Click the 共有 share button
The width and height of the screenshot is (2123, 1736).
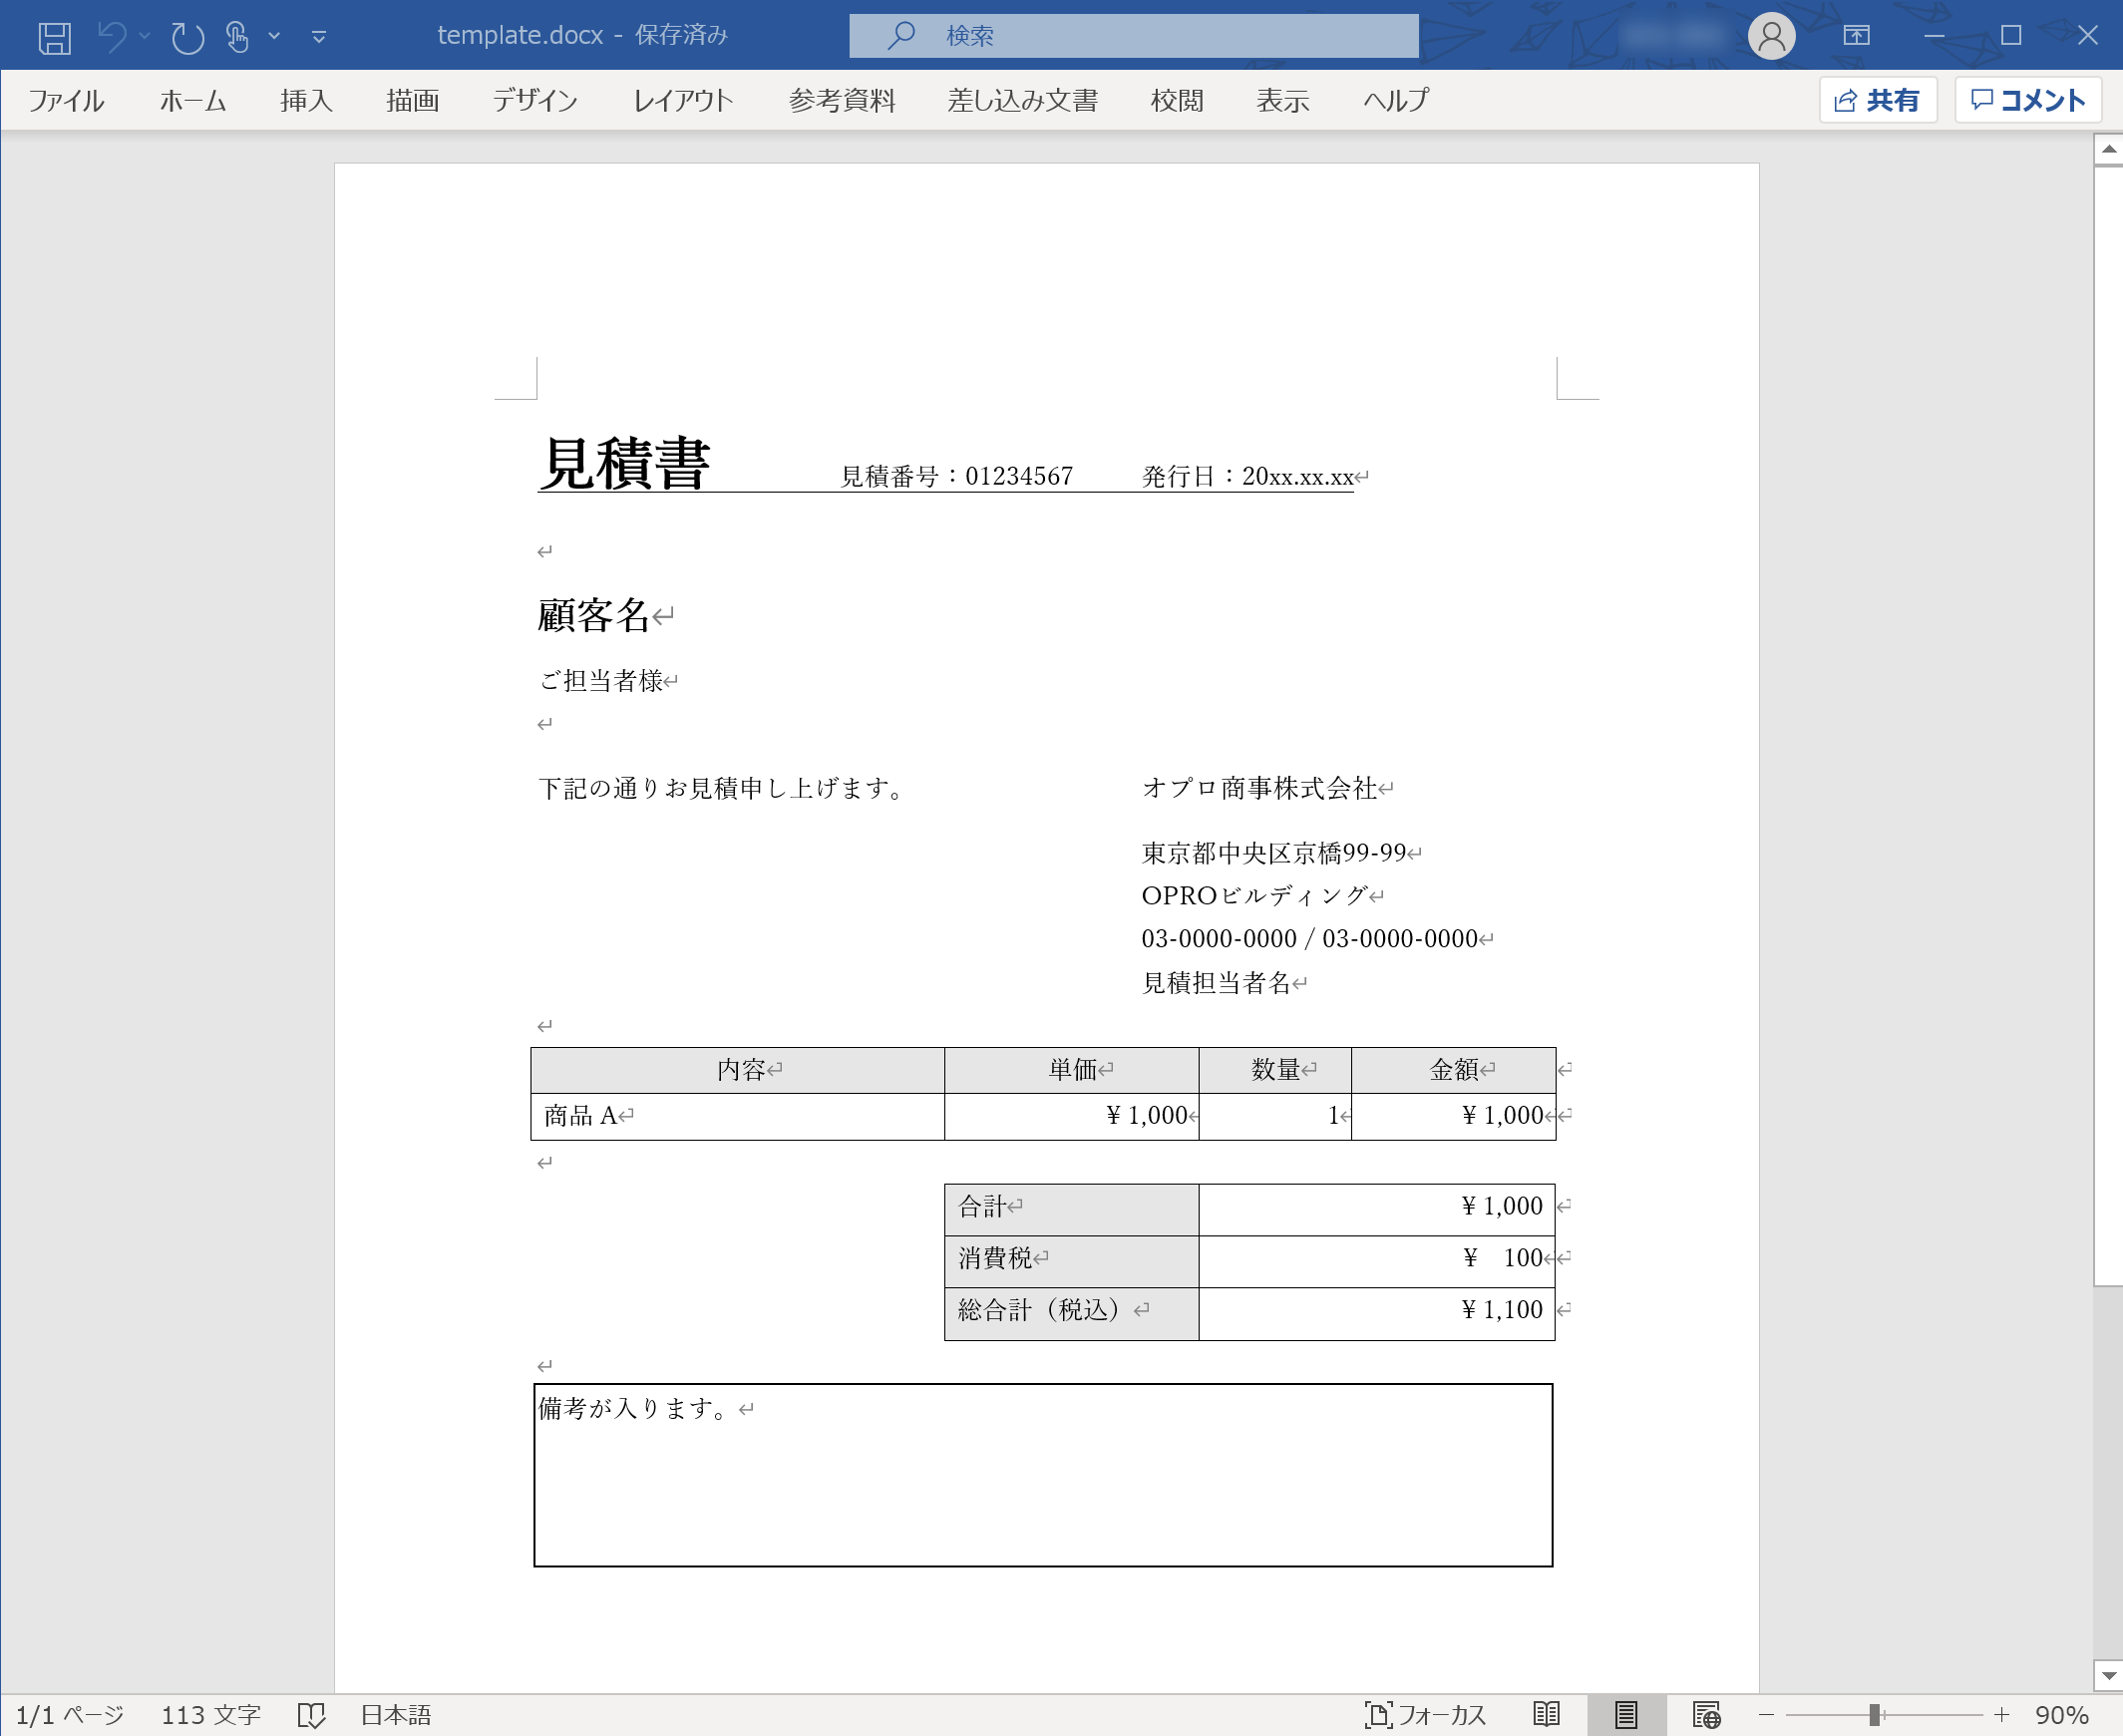(1877, 100)
